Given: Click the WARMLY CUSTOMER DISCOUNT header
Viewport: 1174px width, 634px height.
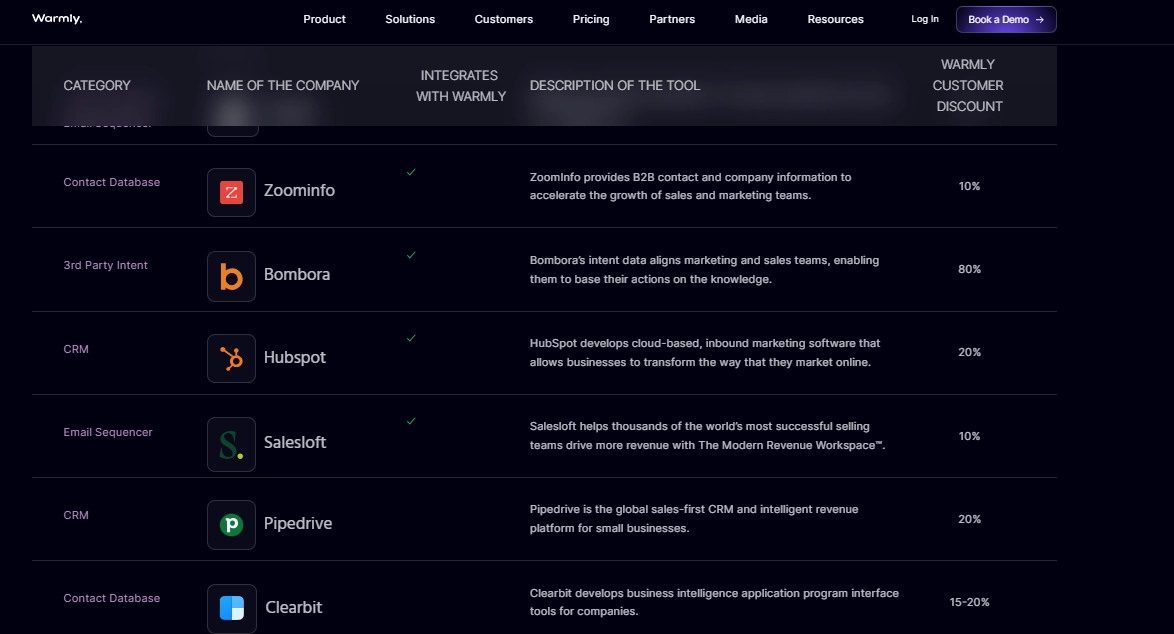Looking at the screenshot, I should tap(968, 85).
